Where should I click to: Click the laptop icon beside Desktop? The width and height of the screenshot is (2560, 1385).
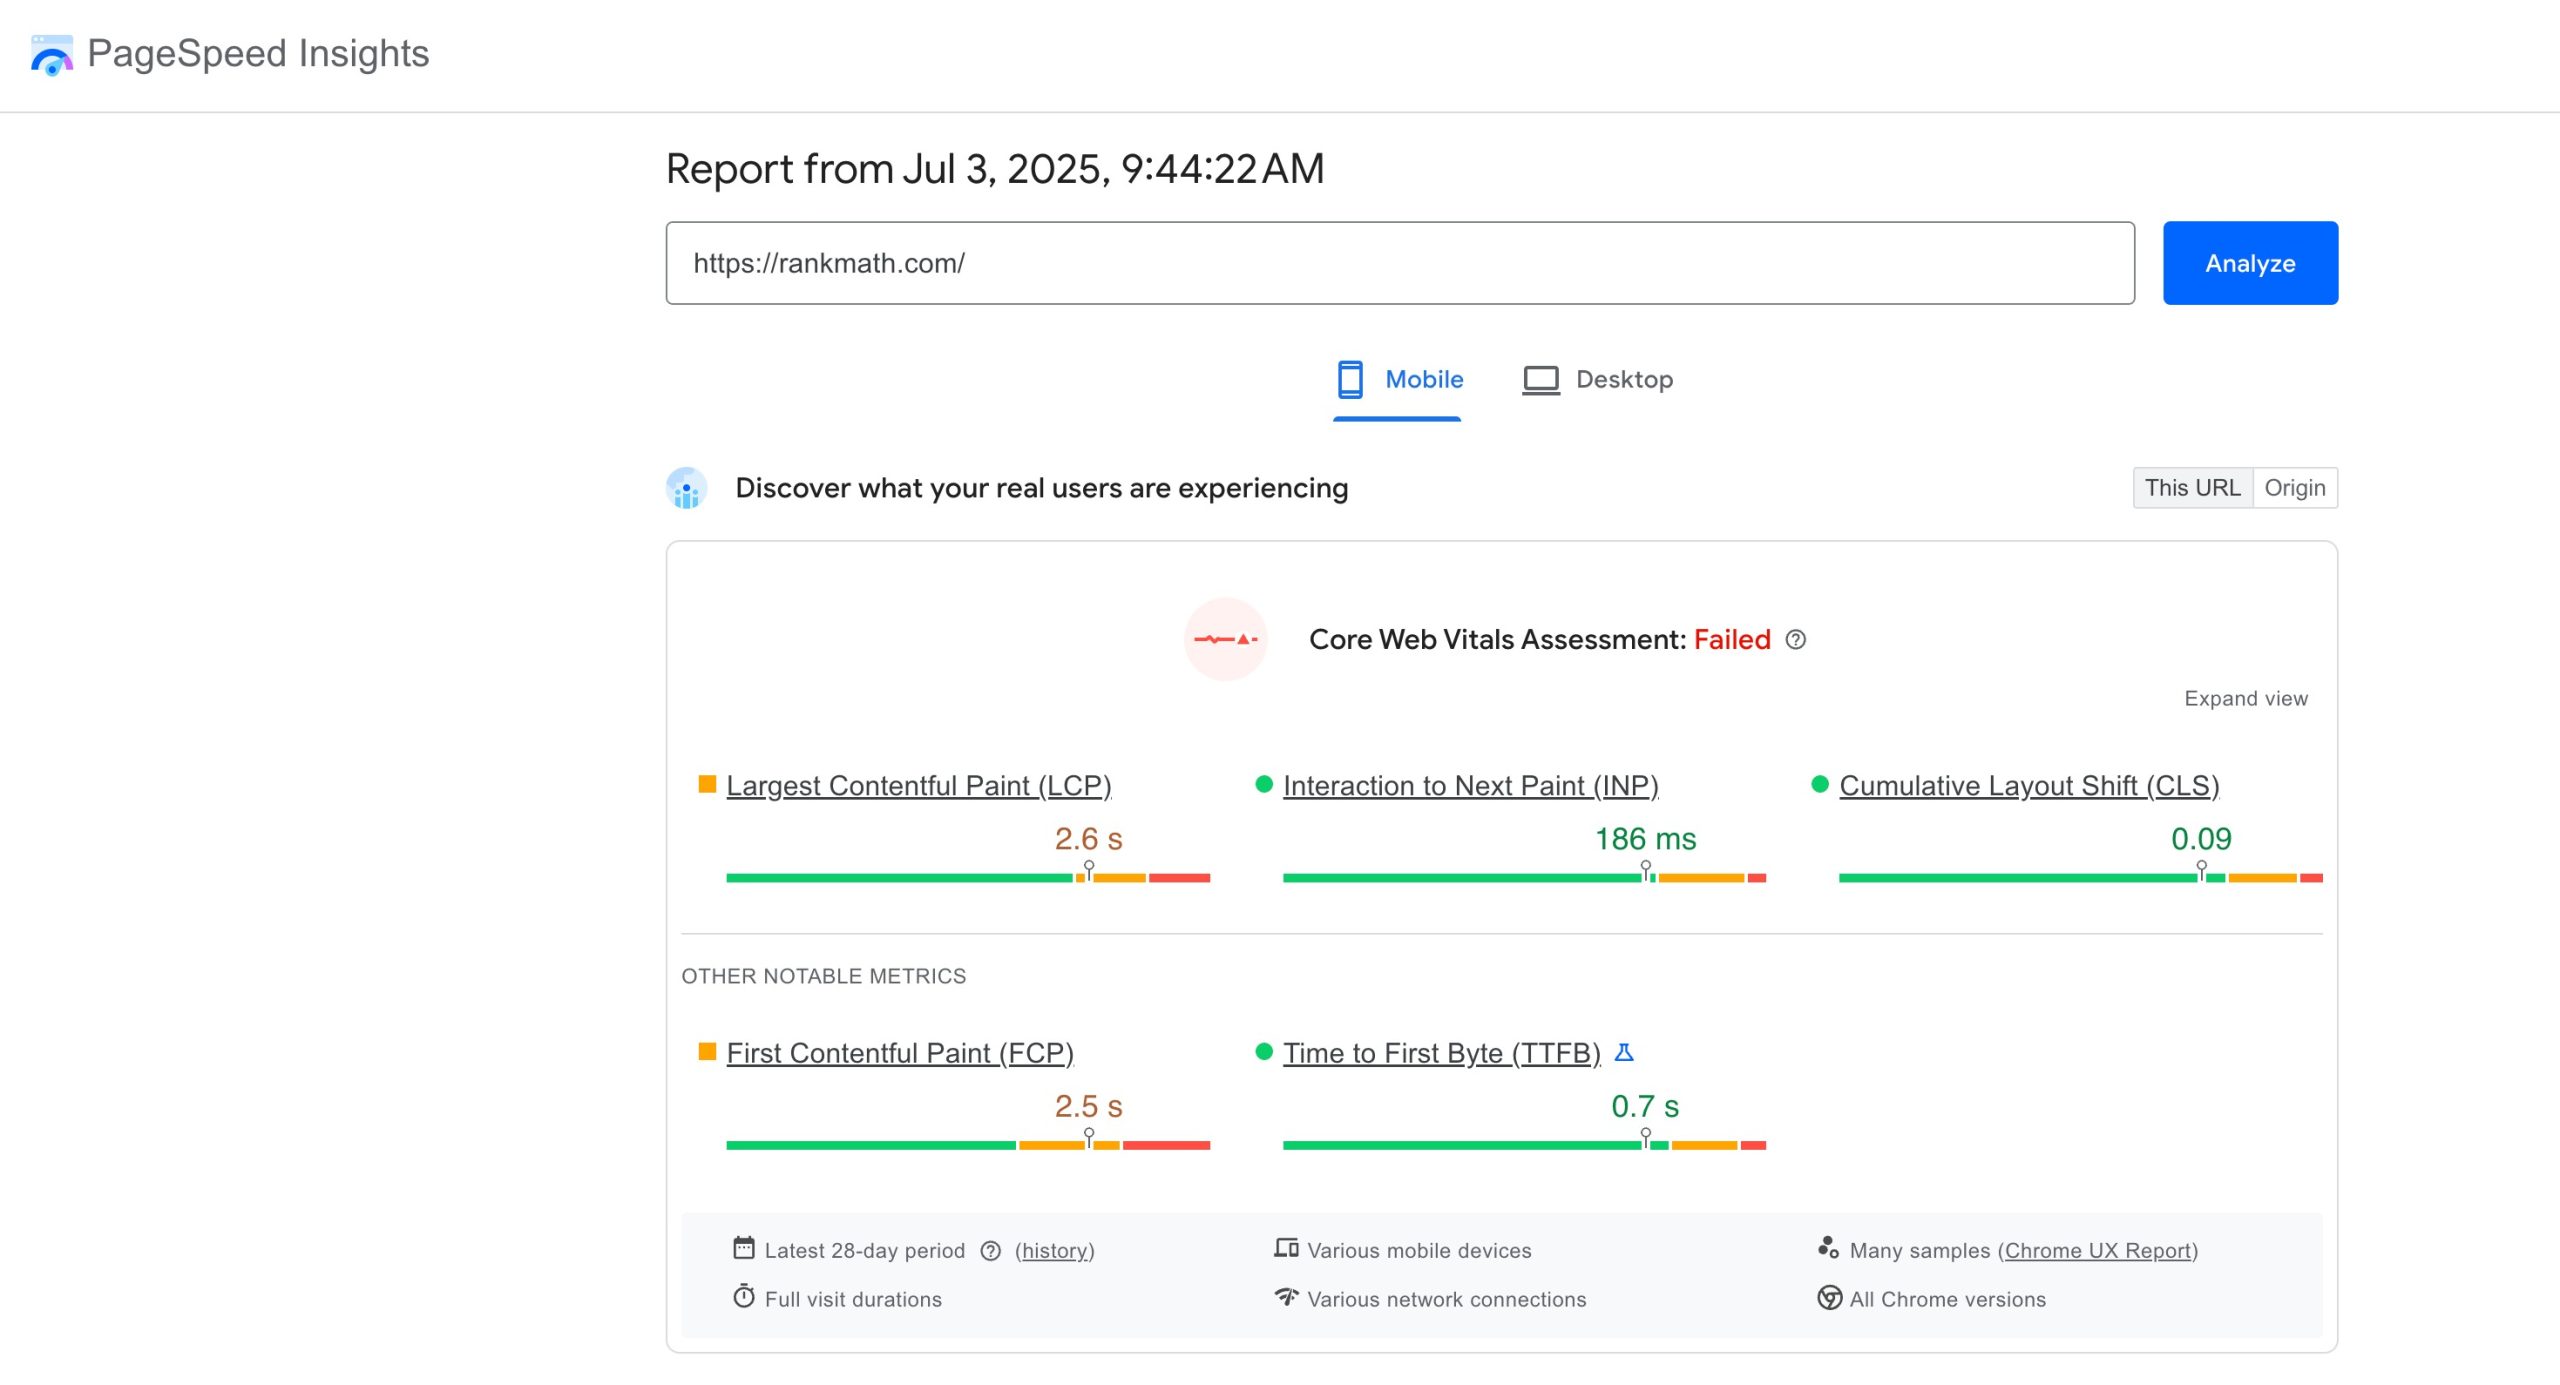click(1540, 380)
